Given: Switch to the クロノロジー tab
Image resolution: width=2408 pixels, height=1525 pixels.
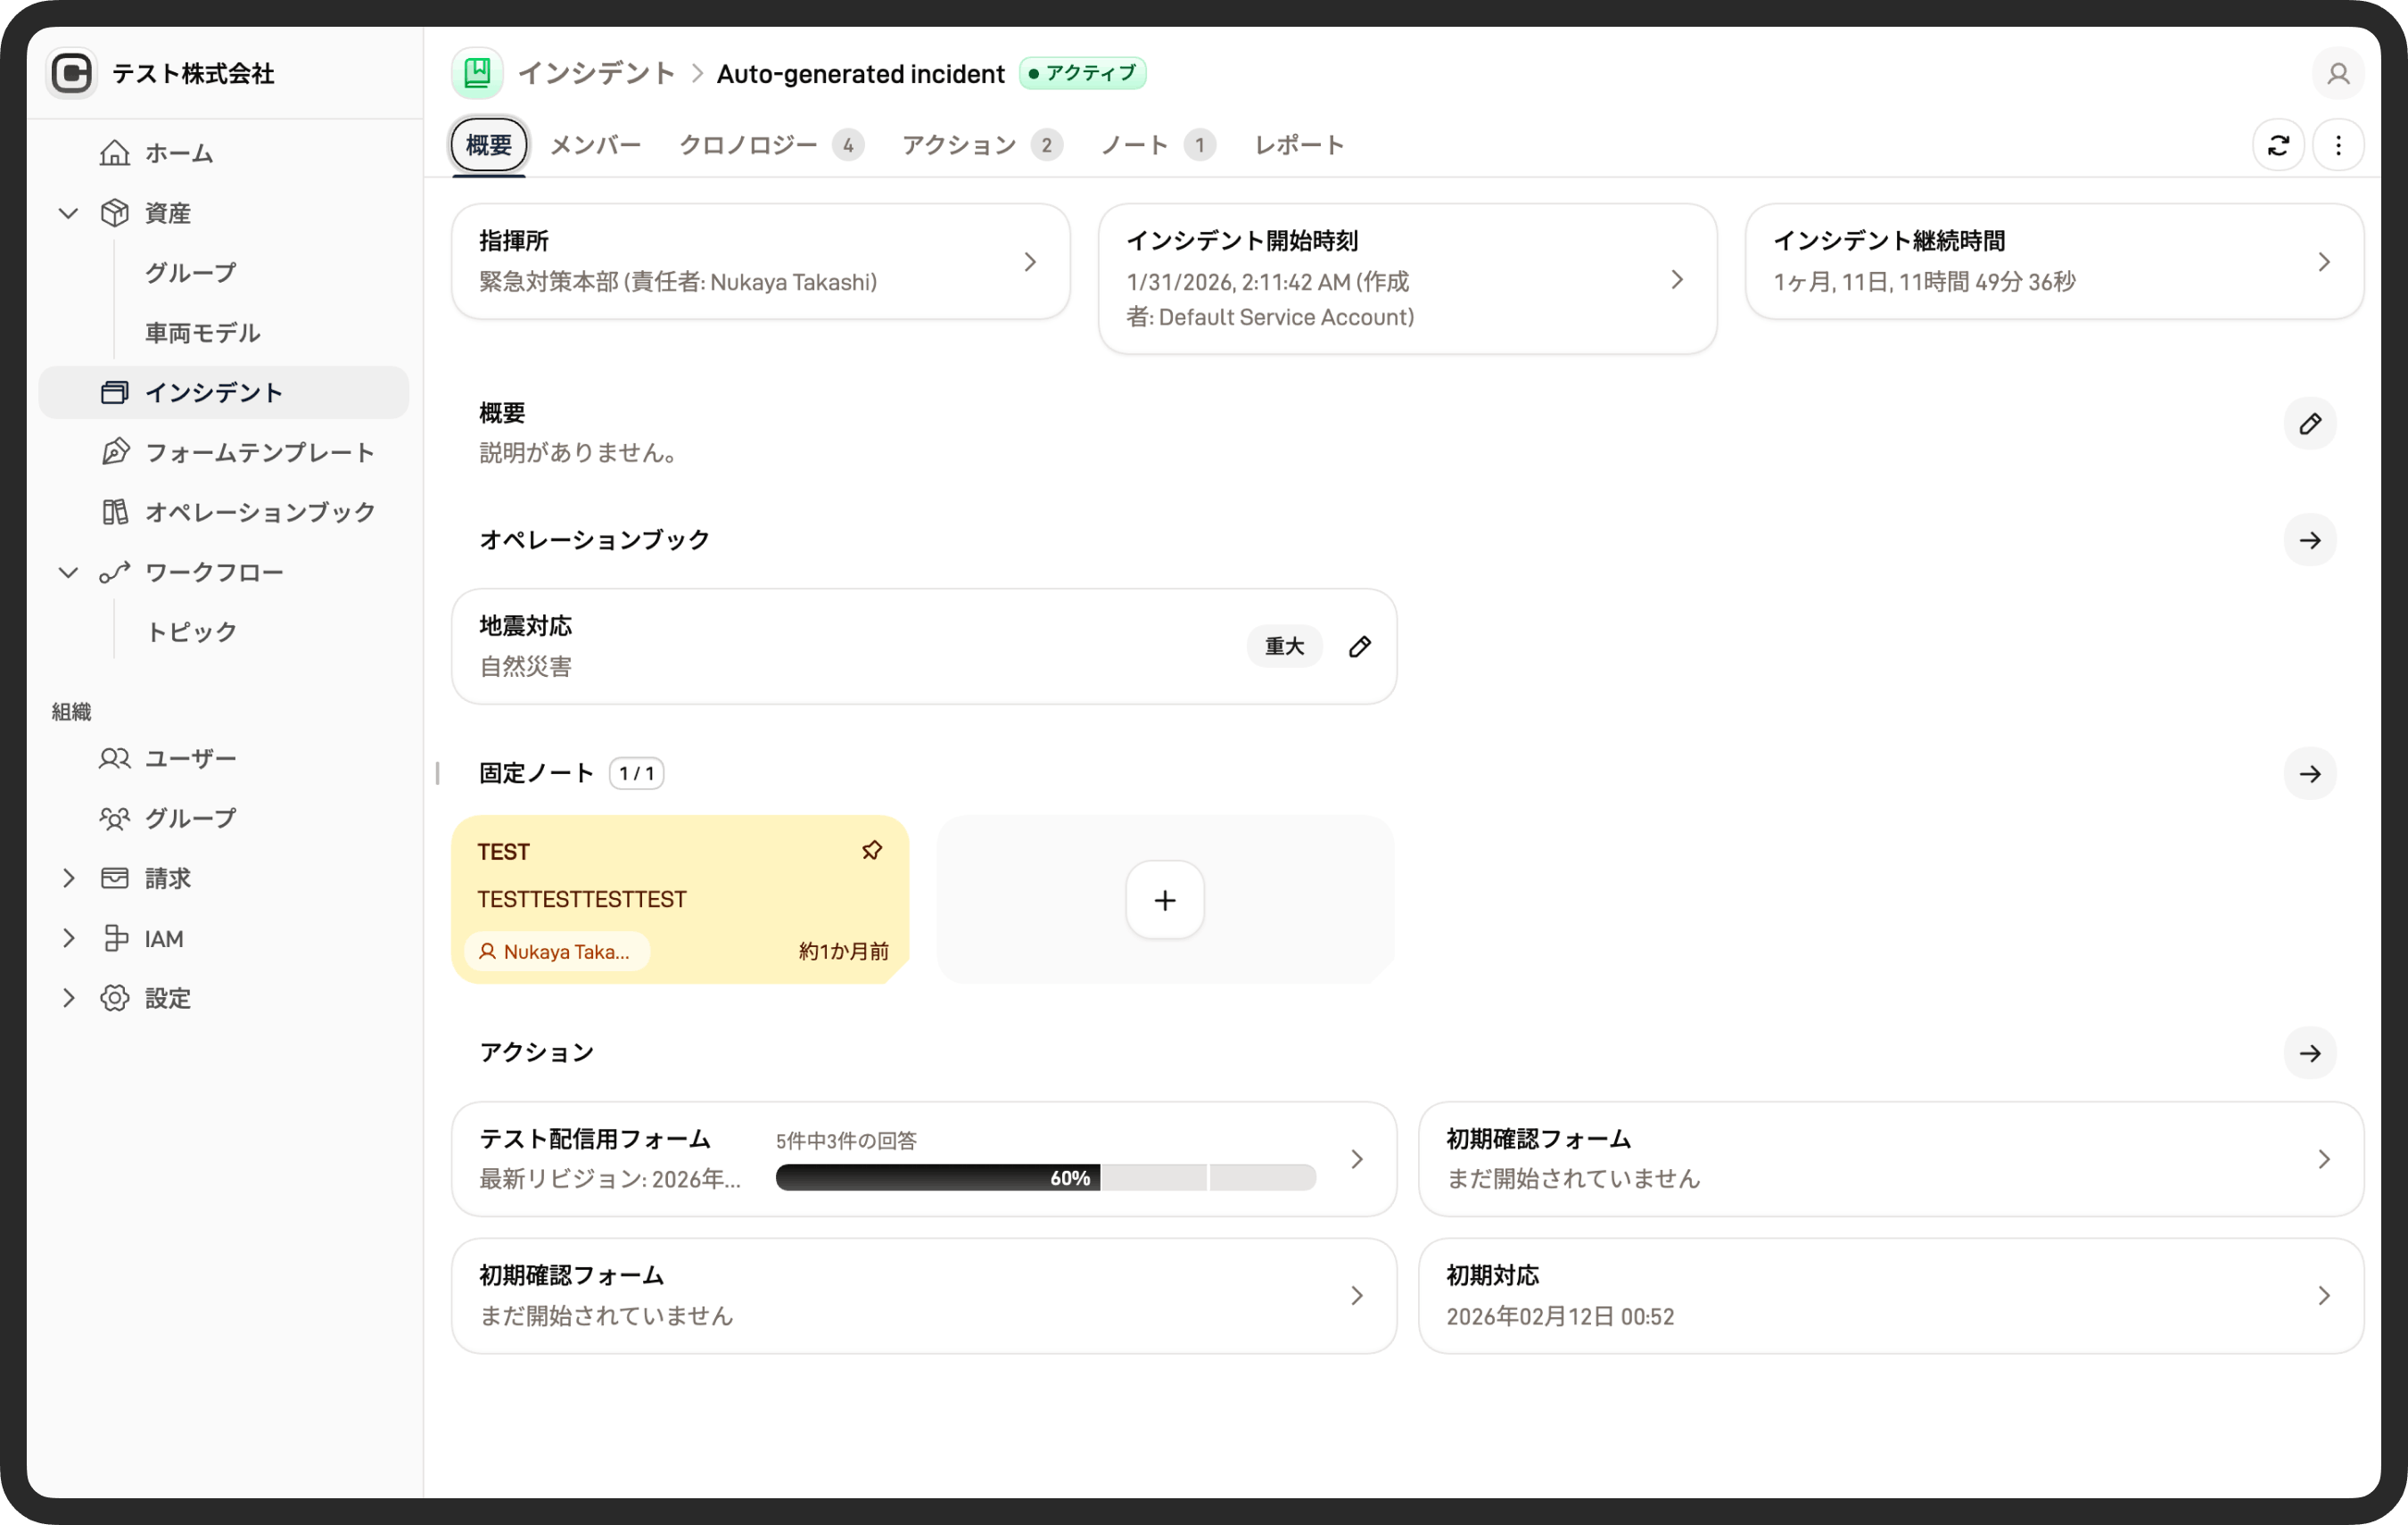Looking at the screenshot, I should pos(749,146).
